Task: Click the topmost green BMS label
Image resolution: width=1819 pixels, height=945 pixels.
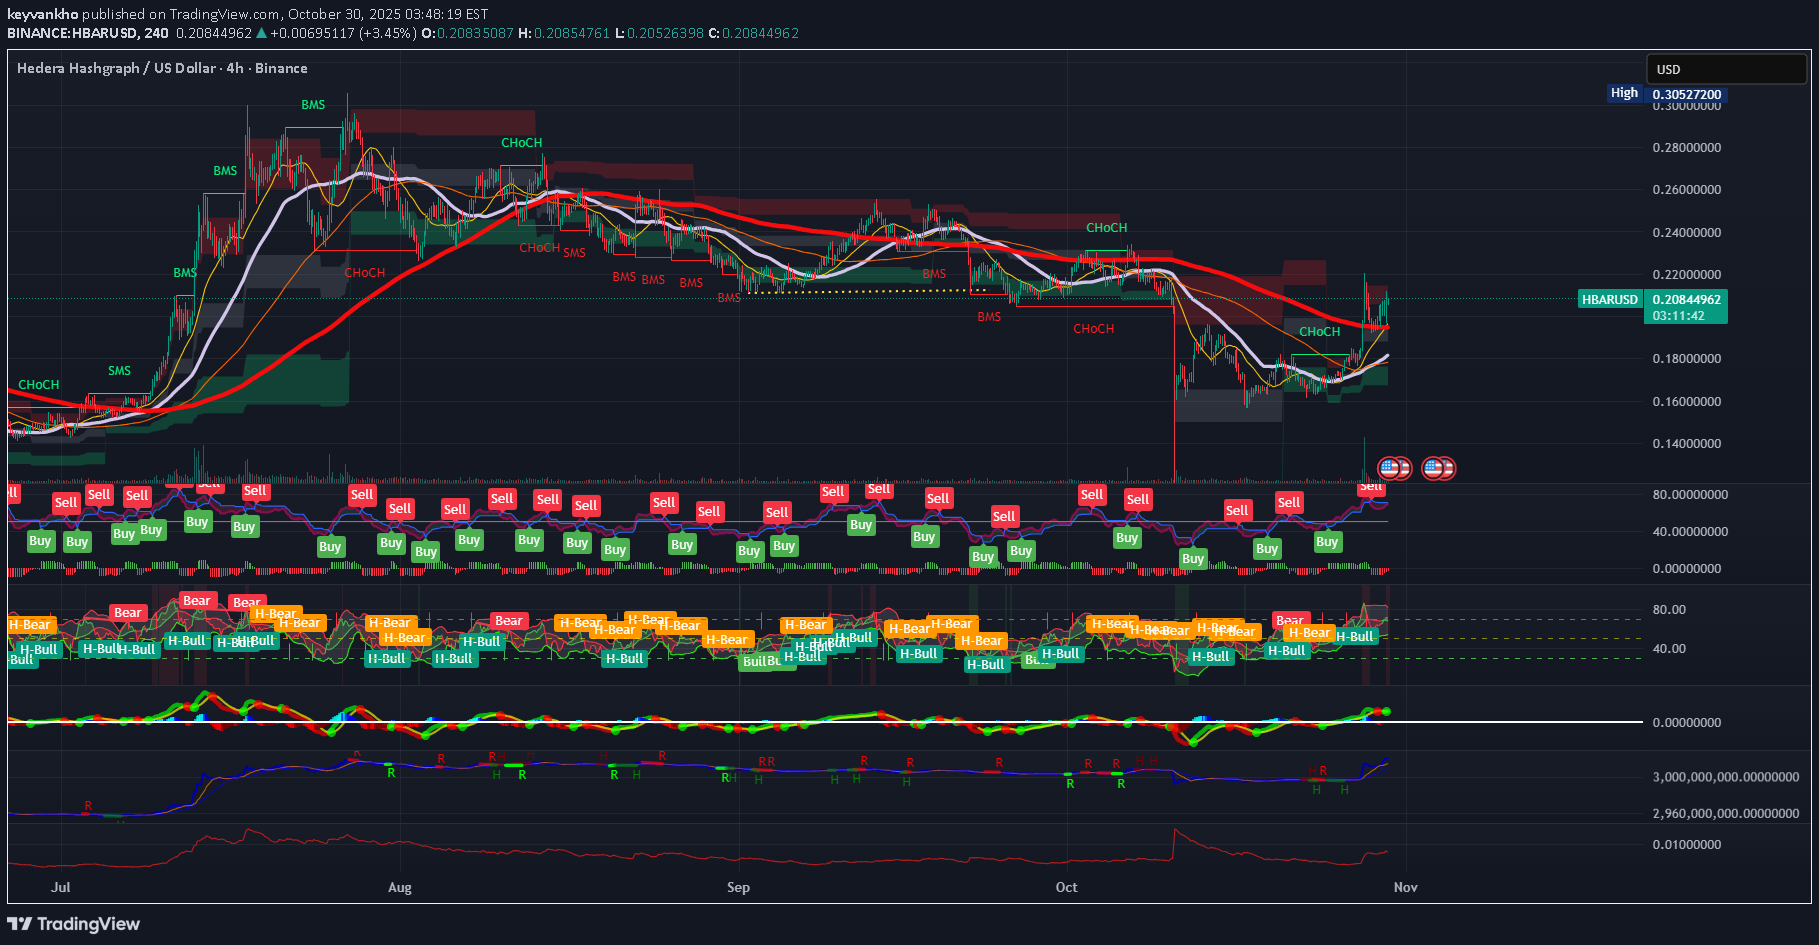Action: coord(313,105)
